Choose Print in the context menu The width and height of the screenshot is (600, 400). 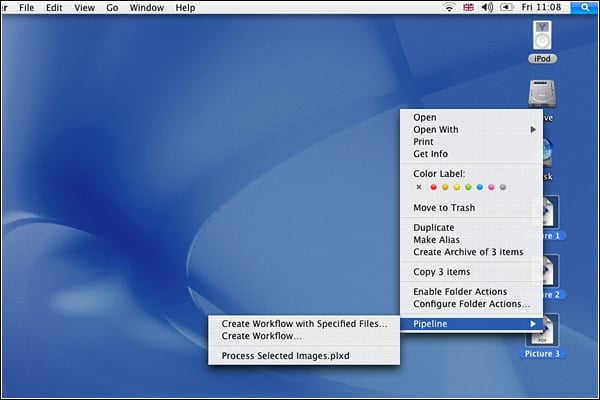pos(471,142)
